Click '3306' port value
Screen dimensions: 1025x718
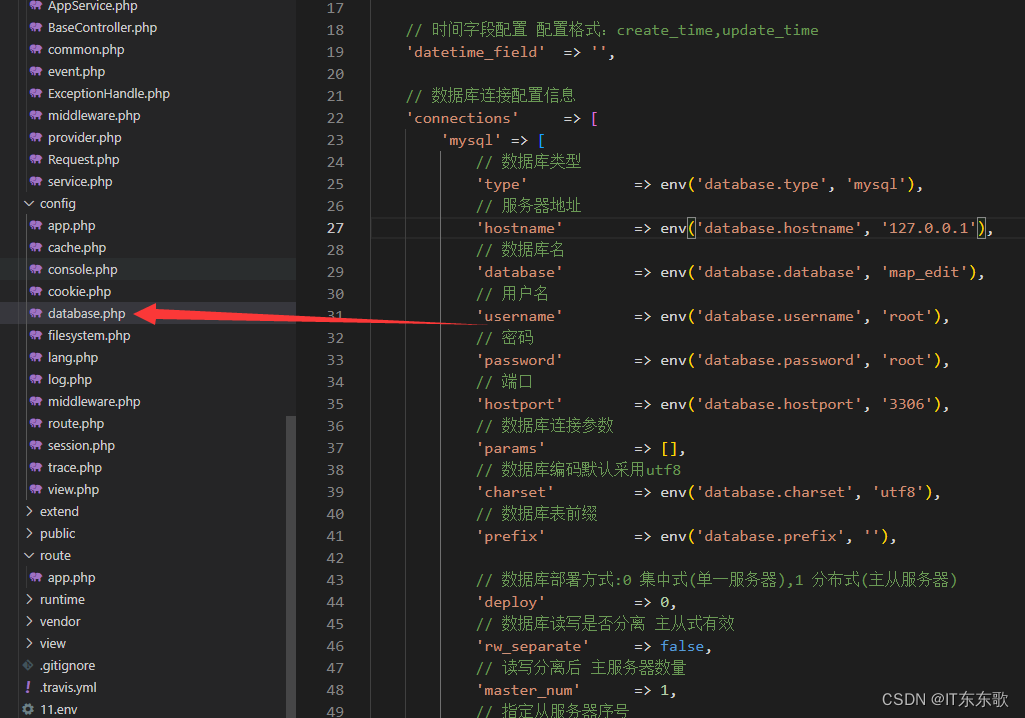click(x=906, y=404)
